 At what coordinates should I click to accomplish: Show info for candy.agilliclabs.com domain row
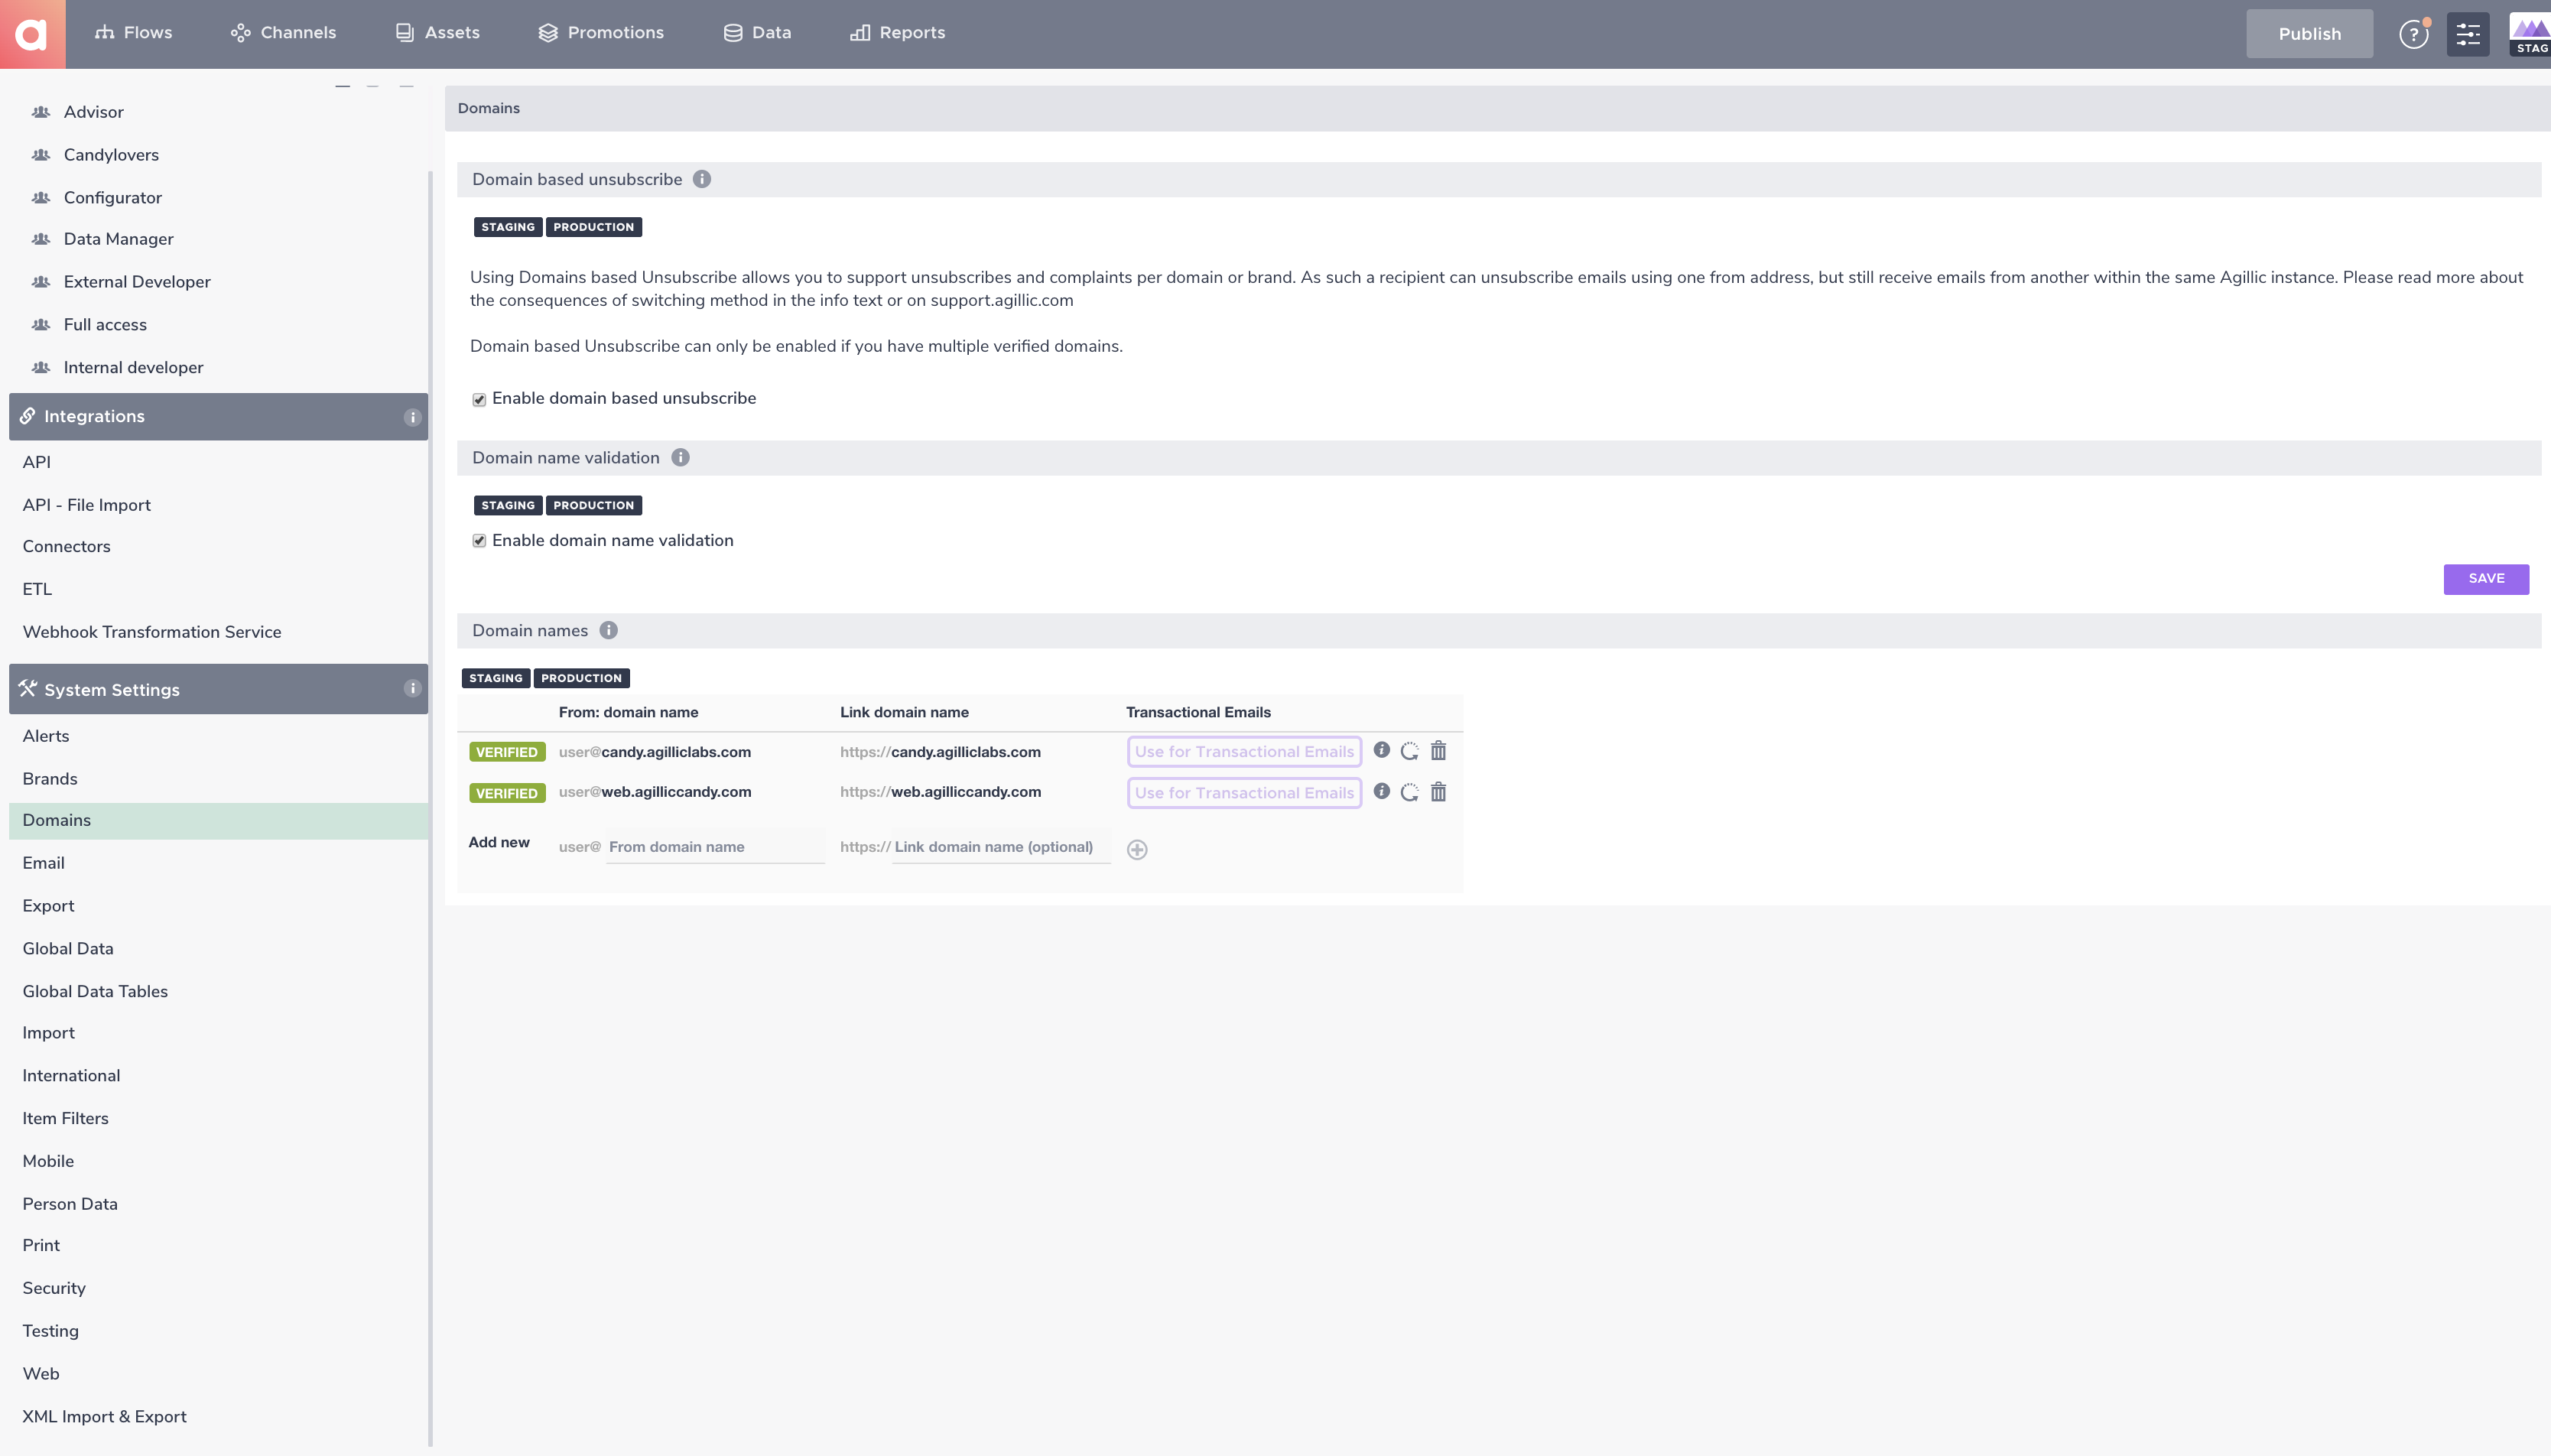tap(1381, 750)
